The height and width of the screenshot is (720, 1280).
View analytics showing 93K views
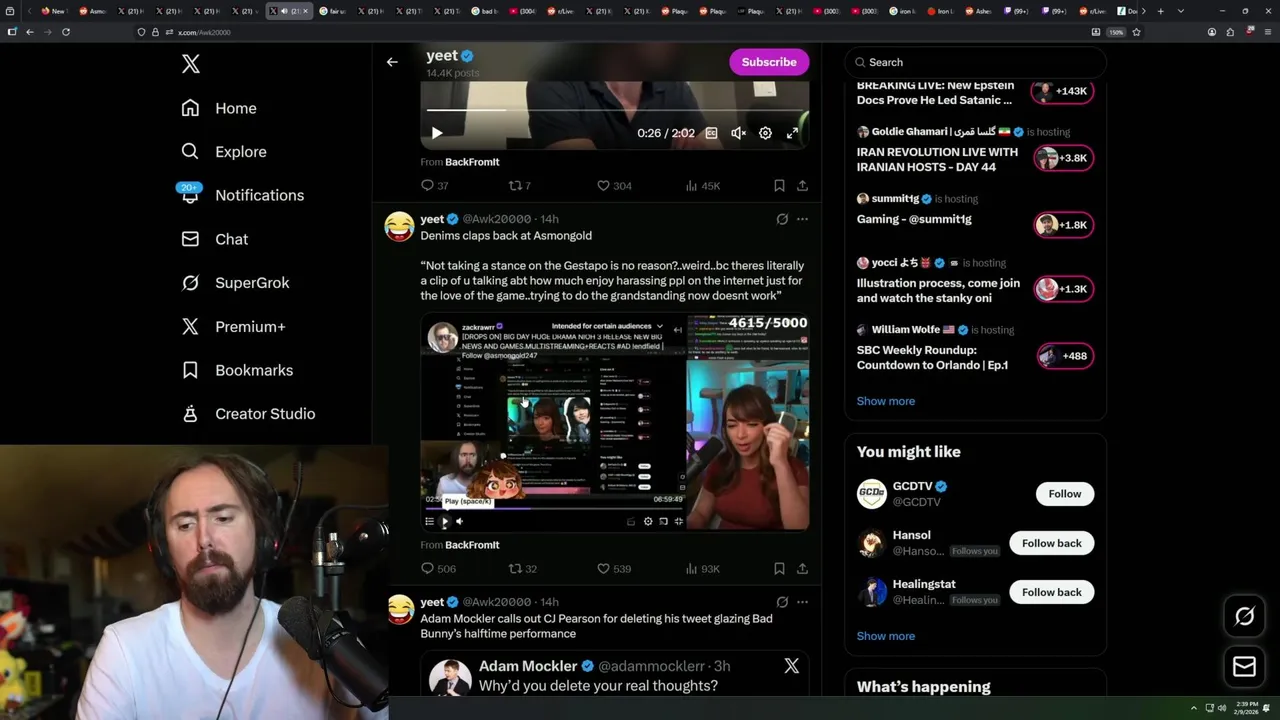[703, 569]
